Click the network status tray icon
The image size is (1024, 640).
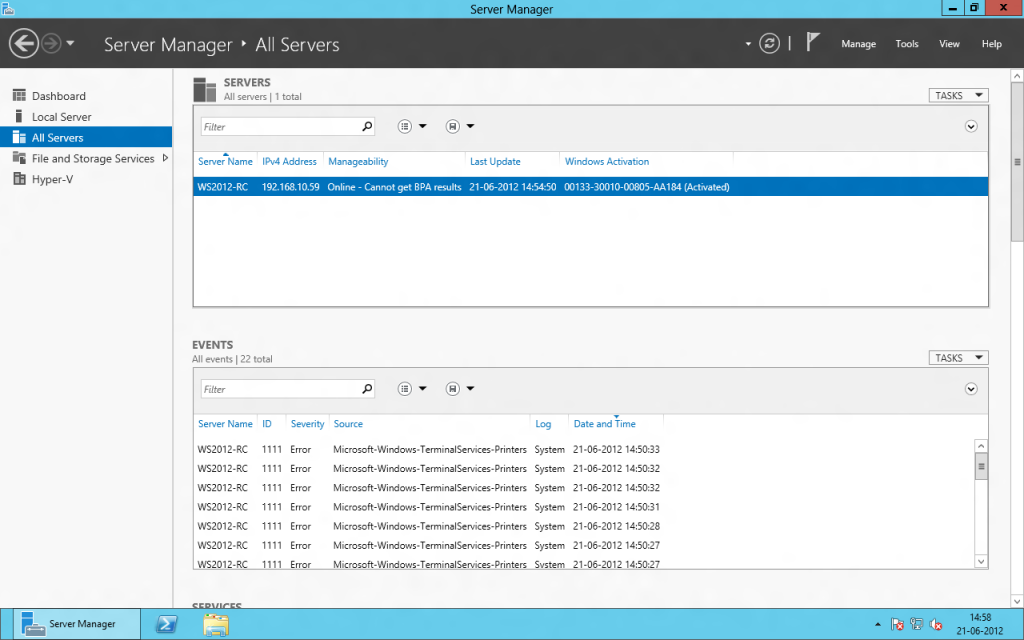point(917,623)
